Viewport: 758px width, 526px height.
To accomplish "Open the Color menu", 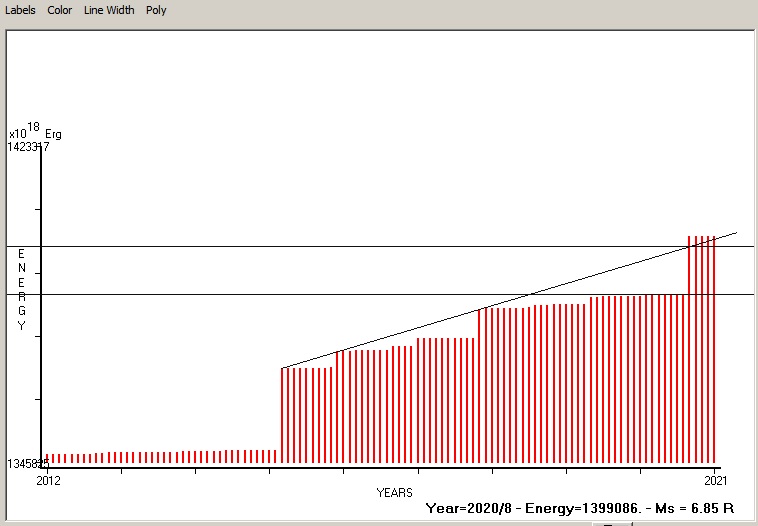I will point(60,10).
